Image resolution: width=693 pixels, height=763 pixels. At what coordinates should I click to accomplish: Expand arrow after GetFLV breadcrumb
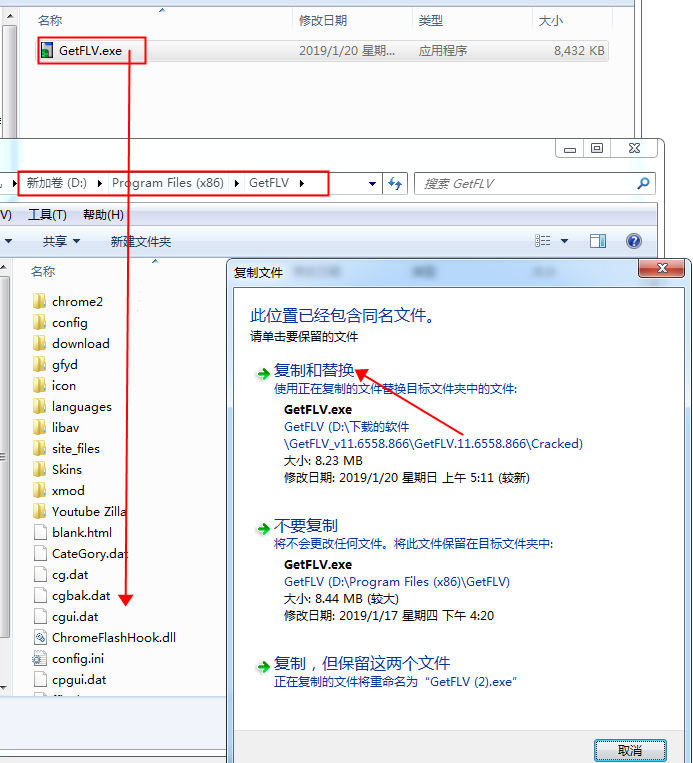tap(302, 183)
